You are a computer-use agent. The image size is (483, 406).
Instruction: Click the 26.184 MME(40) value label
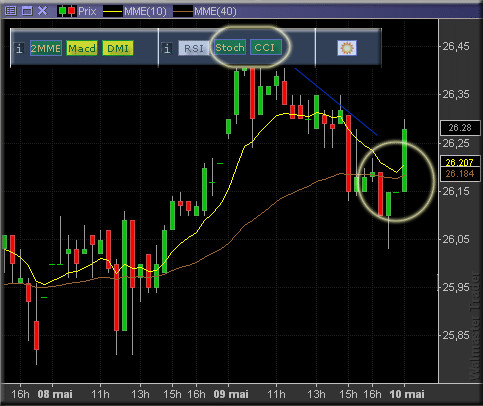(x=460, y=174)
